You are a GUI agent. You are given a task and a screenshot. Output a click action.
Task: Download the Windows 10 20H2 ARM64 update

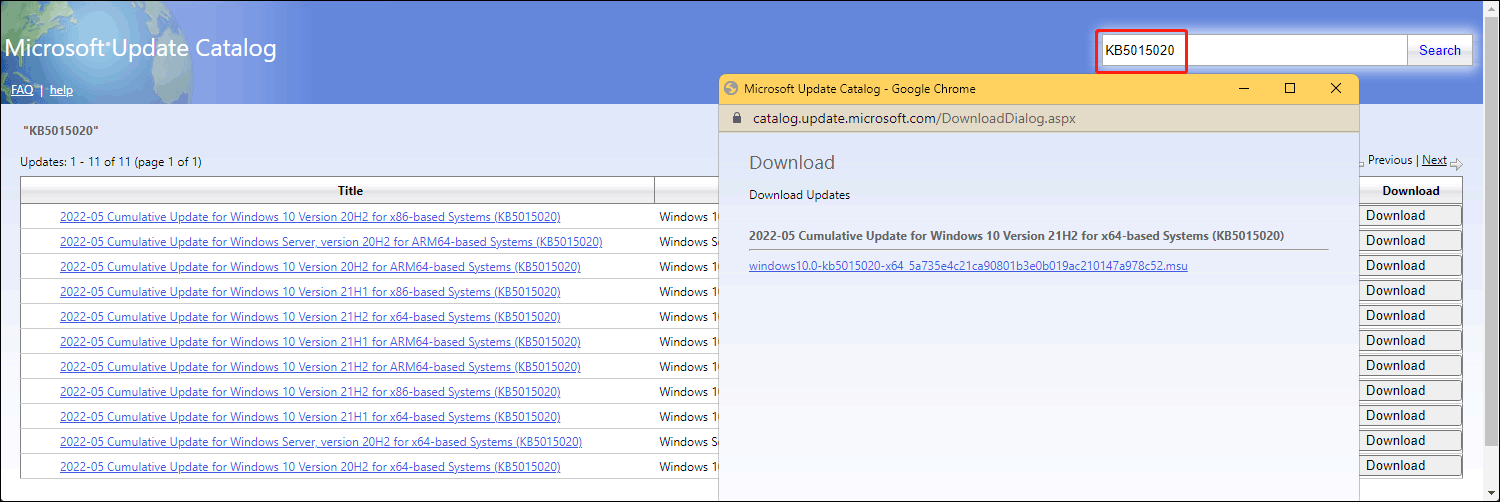pyautogui.click(x=1410, y=266)
